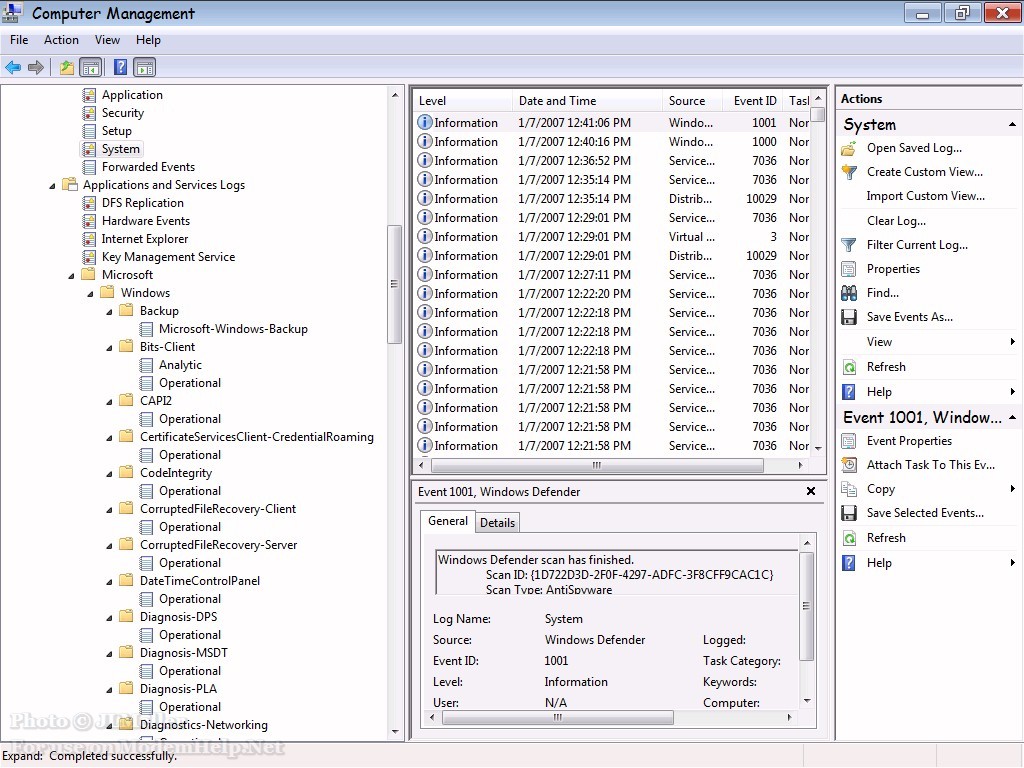The width and height of the screenshot is (1024, 768).
Task: Sort events by Date and Time column
Action: coord(586,101)
